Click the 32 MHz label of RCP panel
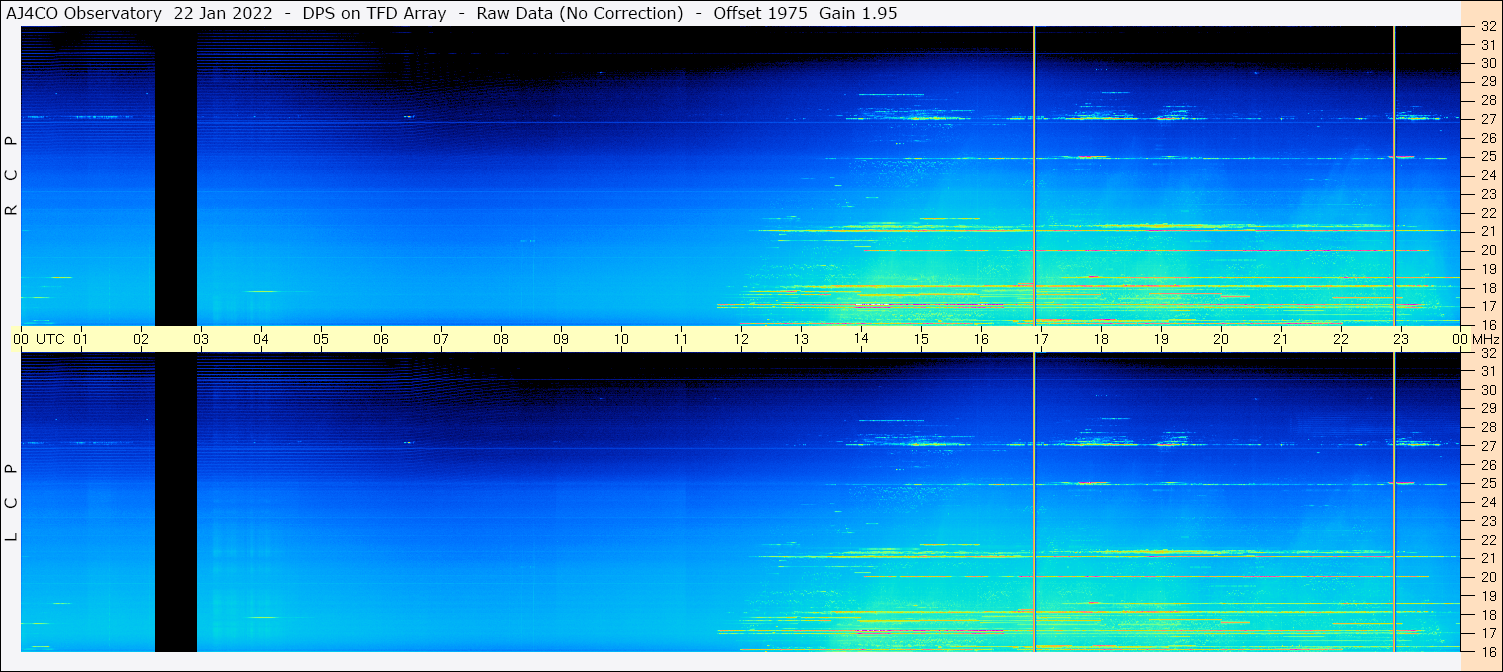Image resolution: width=1503 pixels, height=672 pixels. click(x=1488, y=26)
